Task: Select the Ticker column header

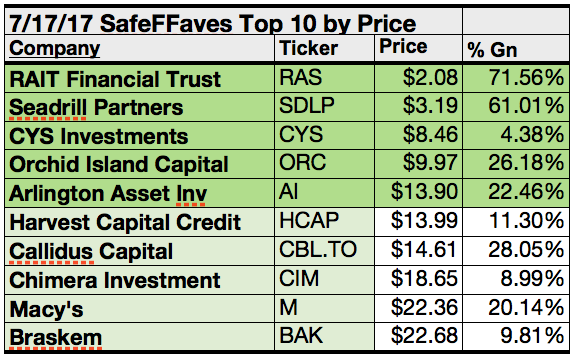Action: [x=324, y=48]
